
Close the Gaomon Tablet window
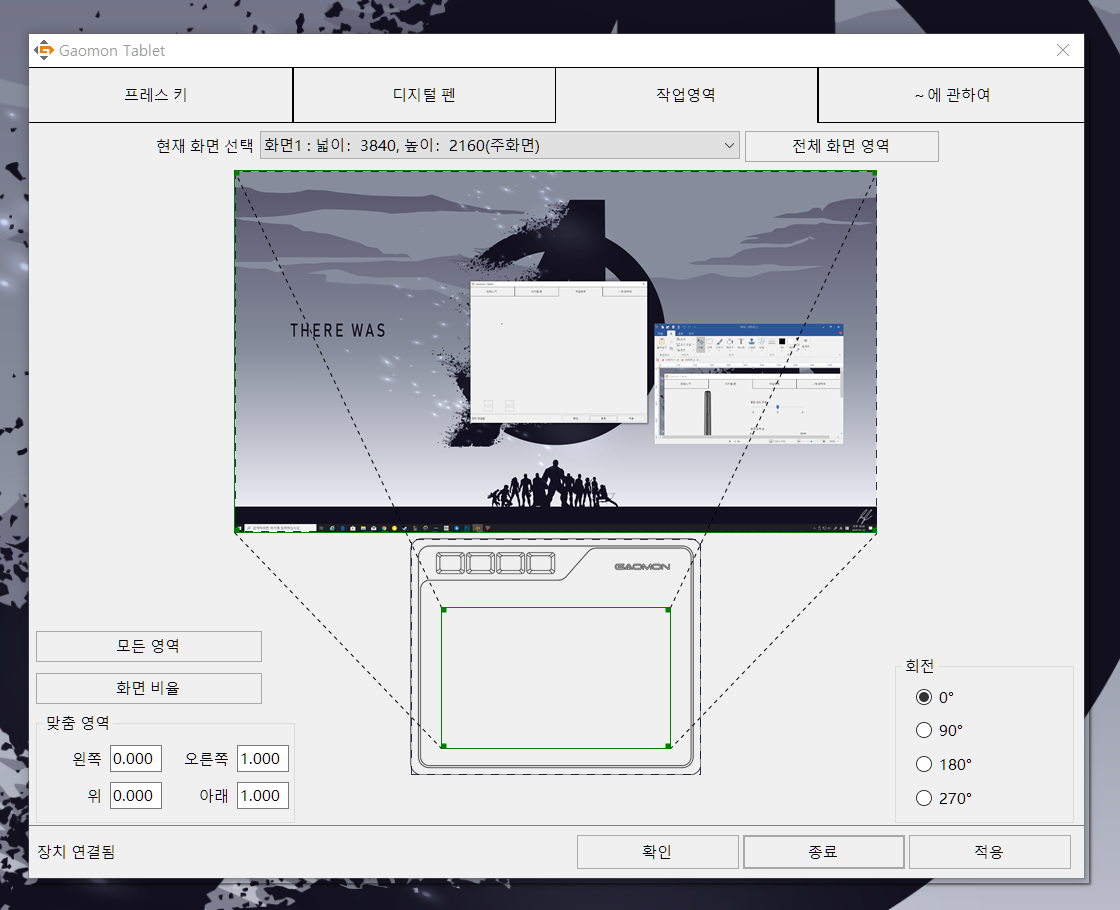coord(1063,50)
